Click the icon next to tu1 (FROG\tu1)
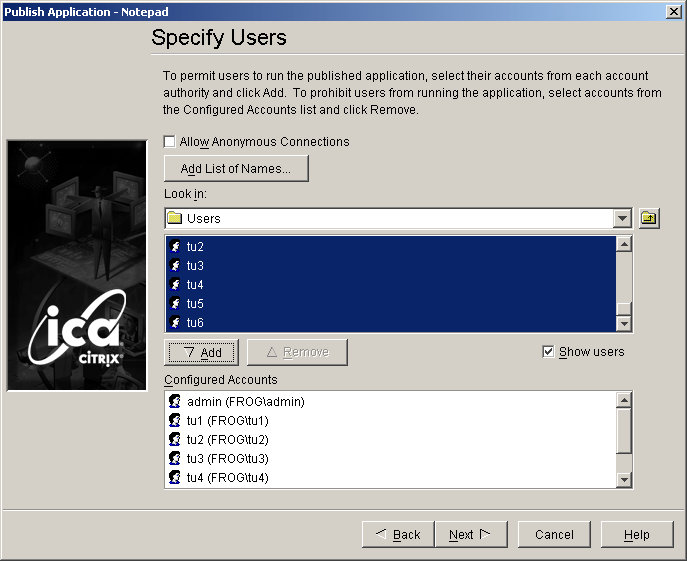Image resolution: width=687 pixels, height=561 pixels. pyautogui.click(x=175, y=420)
